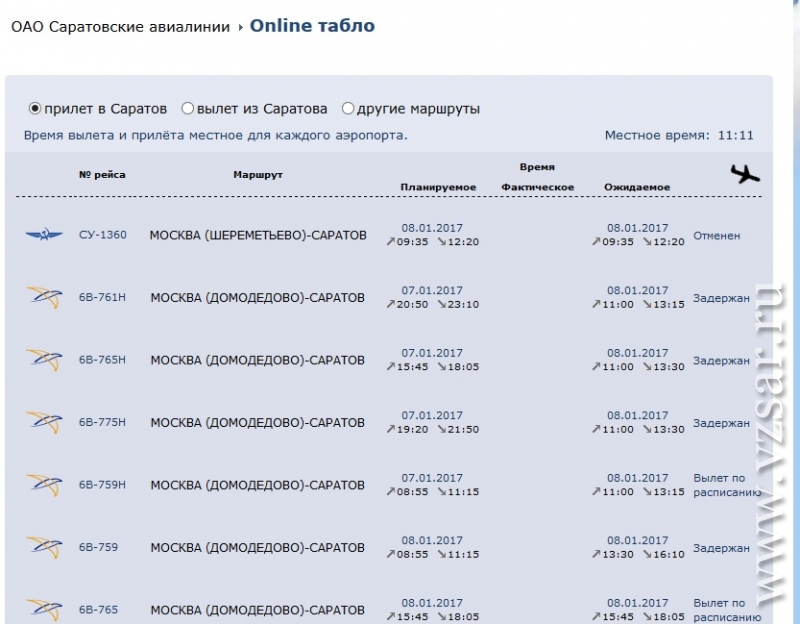The width and height of the screenshot is (800, 624).
Task: Click the airplane icon in the table header
Action: pos(745,174)
